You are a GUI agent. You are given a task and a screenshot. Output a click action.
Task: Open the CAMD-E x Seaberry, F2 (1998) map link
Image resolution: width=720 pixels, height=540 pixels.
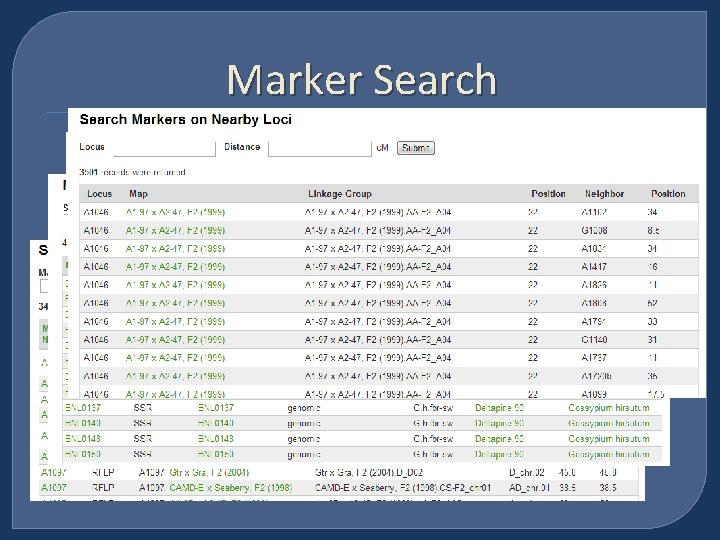231,488
